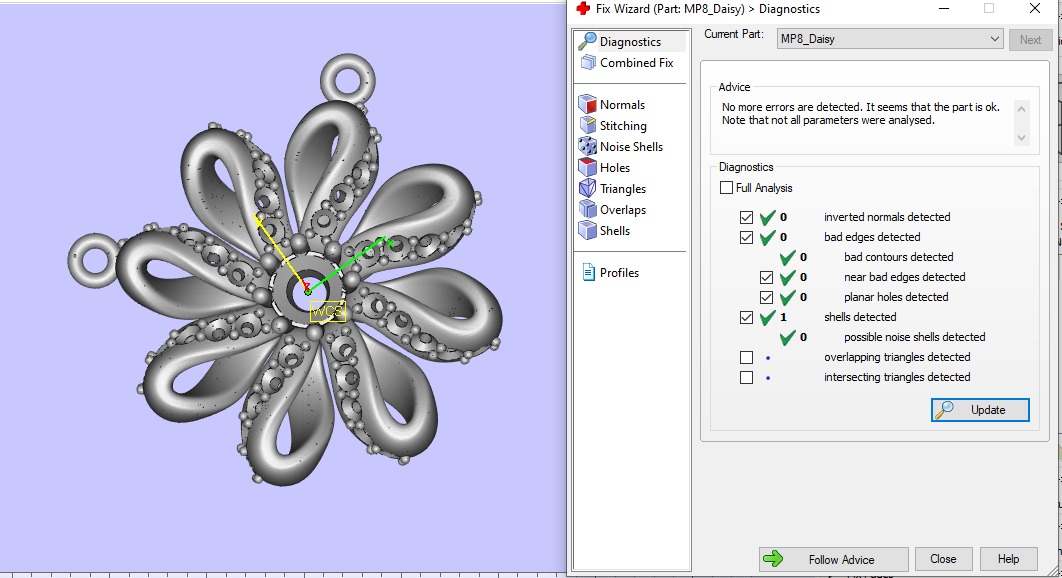This screenshot has height=578, width=1062.
Task: Enable intersecting triangles detected checkbox
Action: tap(746, 377)
